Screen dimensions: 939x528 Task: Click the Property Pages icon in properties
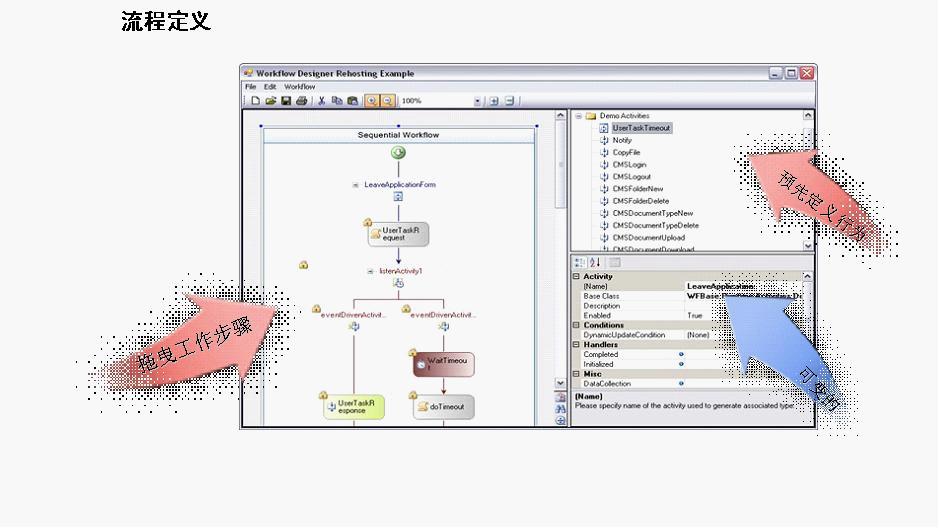pyautogui.click(x=614, y=262)
